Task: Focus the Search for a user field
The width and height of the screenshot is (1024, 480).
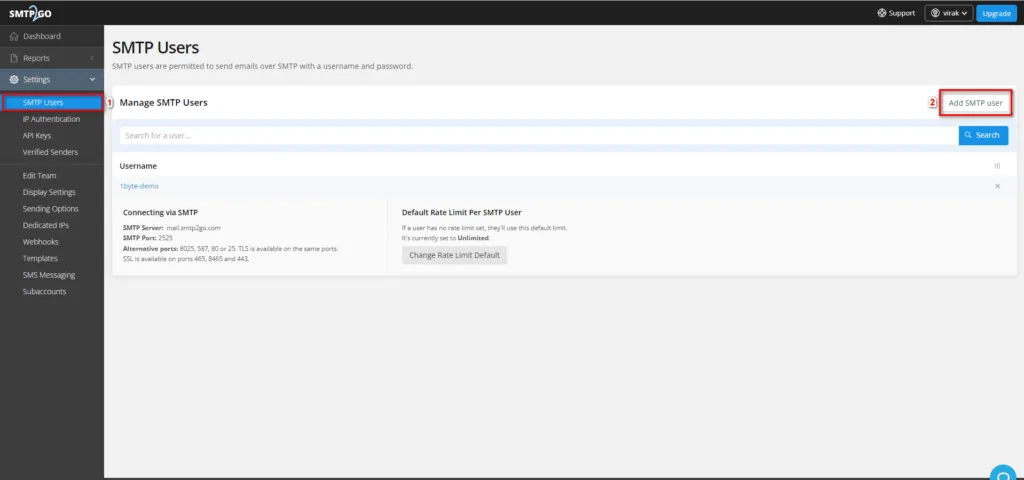Action: click(537, 135)
